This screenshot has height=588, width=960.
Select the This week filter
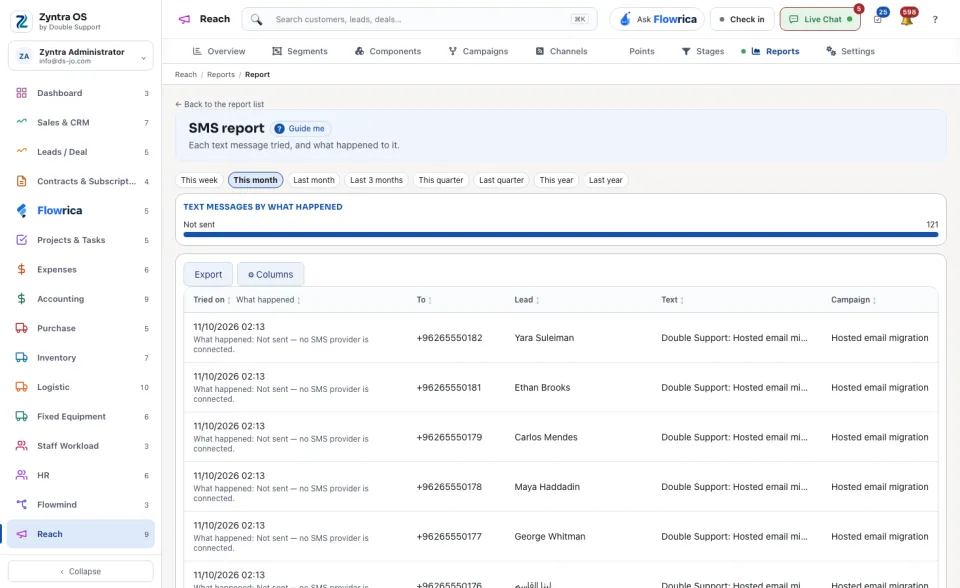(x=199, y=180)
